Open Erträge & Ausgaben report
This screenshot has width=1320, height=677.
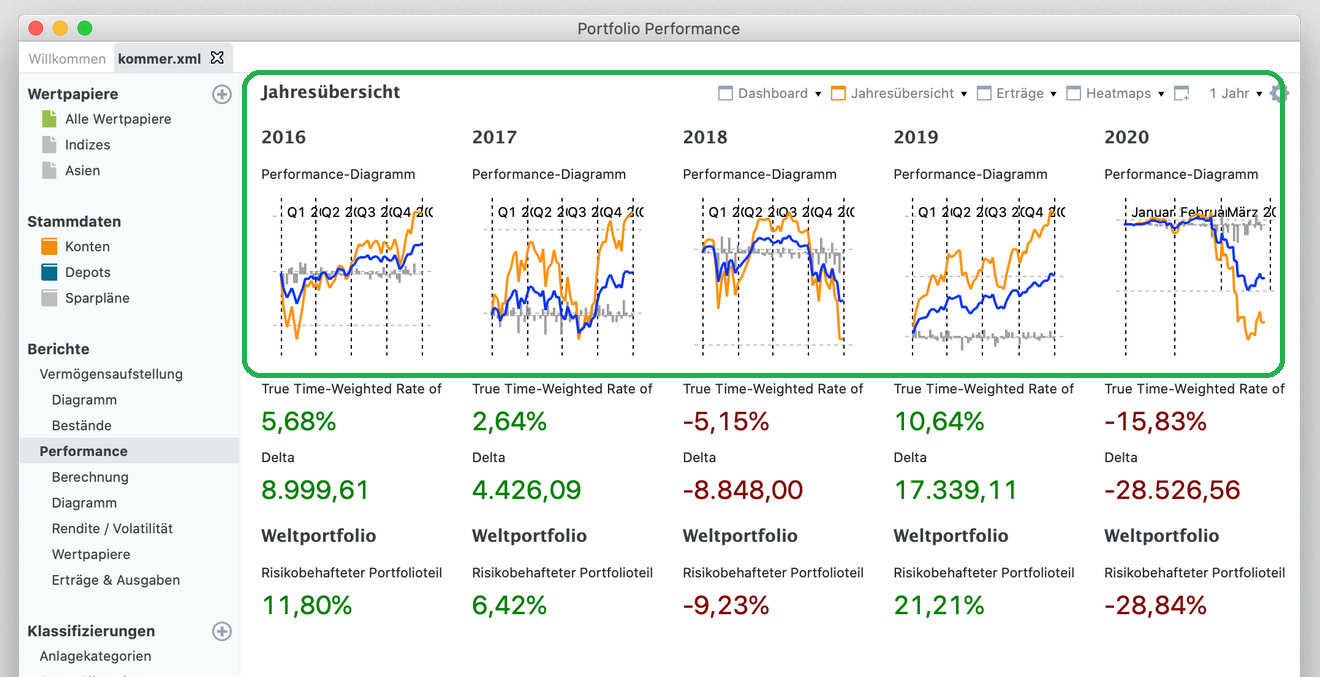click(116, 580)
